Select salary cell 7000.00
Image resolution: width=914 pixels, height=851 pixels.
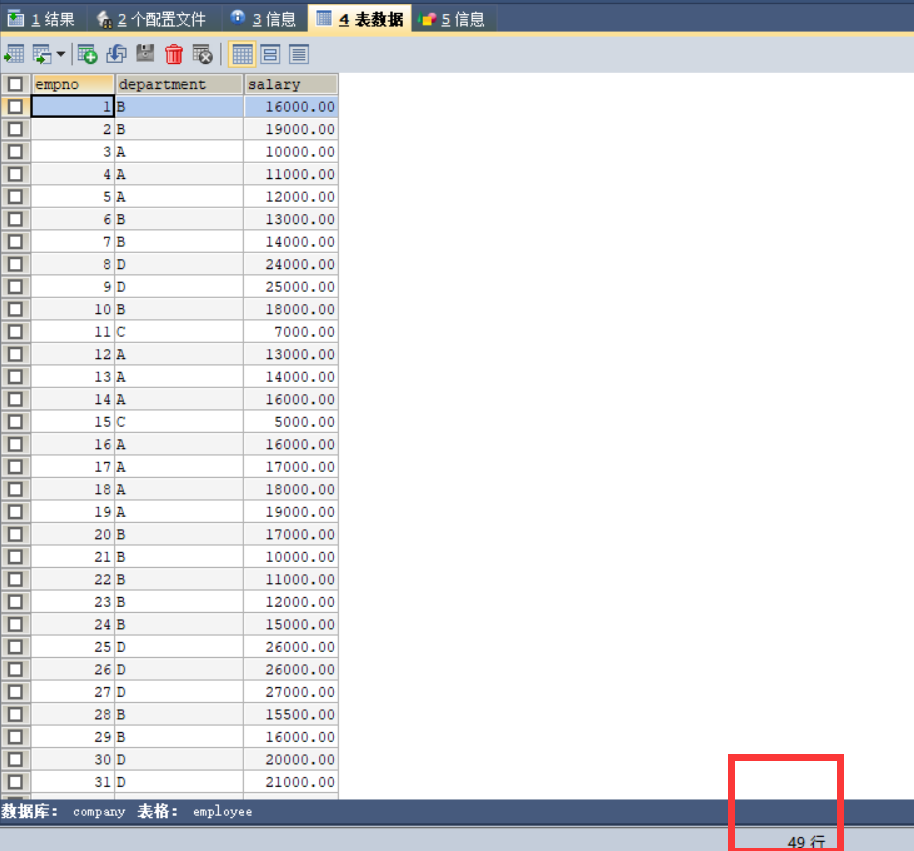[291, 332]
